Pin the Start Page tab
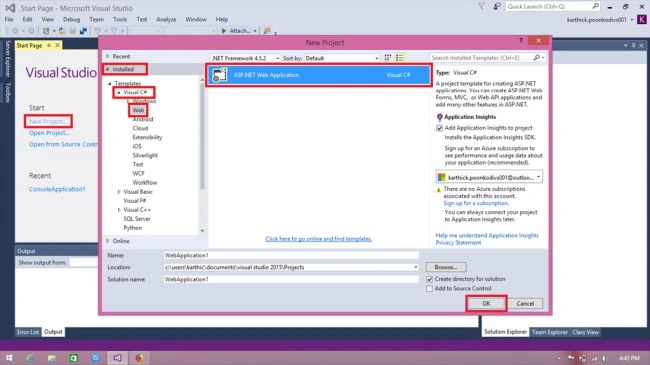 pyautogui.click(x=49, y=45)
